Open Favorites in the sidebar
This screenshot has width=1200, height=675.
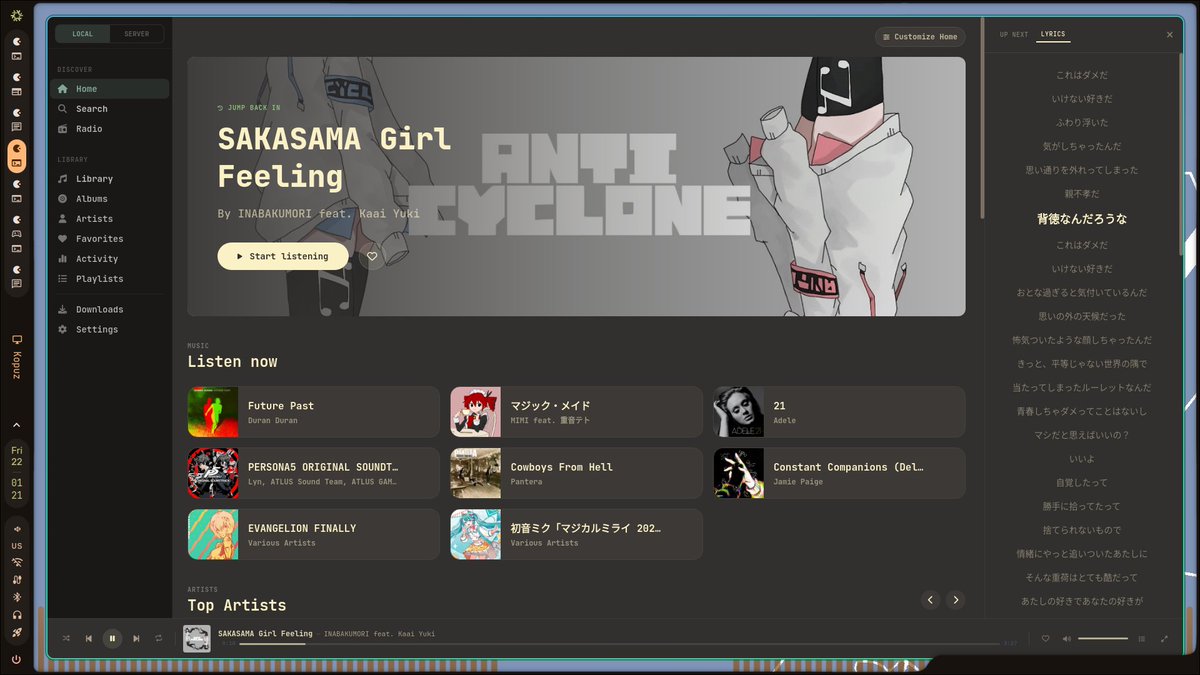(109, 239)
